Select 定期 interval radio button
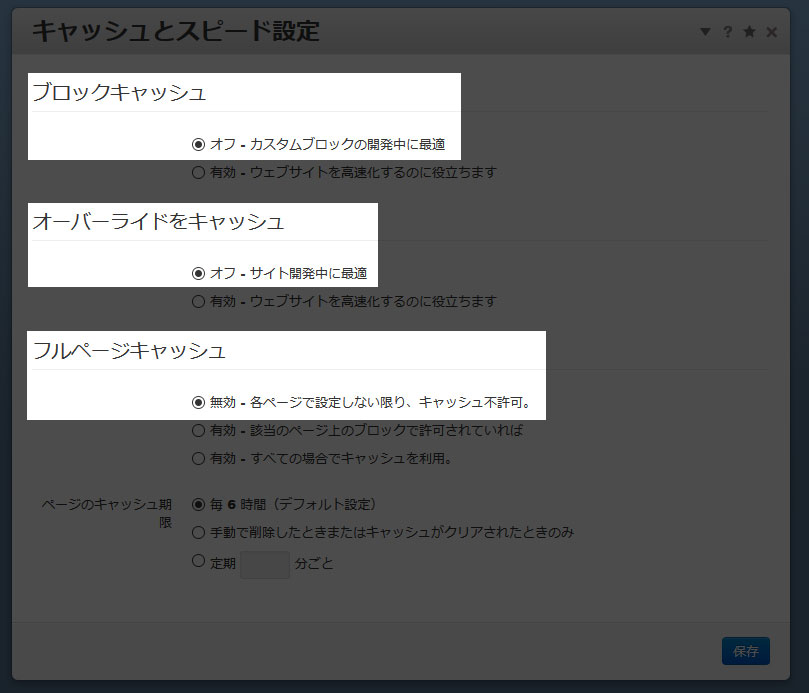The width and height of the screenshot is (809, 693). (198, 560)
